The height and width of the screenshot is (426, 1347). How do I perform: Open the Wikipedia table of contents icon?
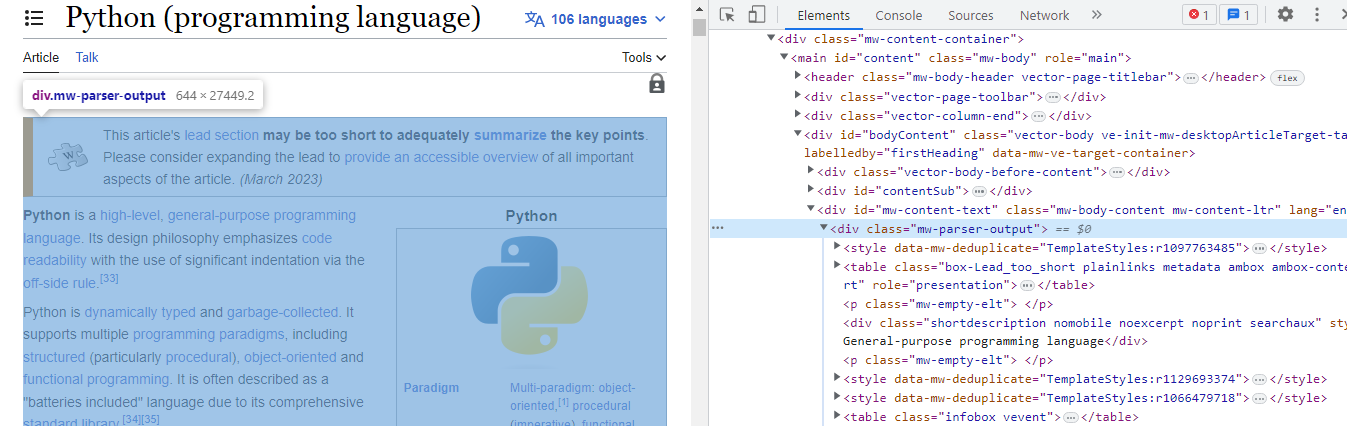(x=34, y=18)
